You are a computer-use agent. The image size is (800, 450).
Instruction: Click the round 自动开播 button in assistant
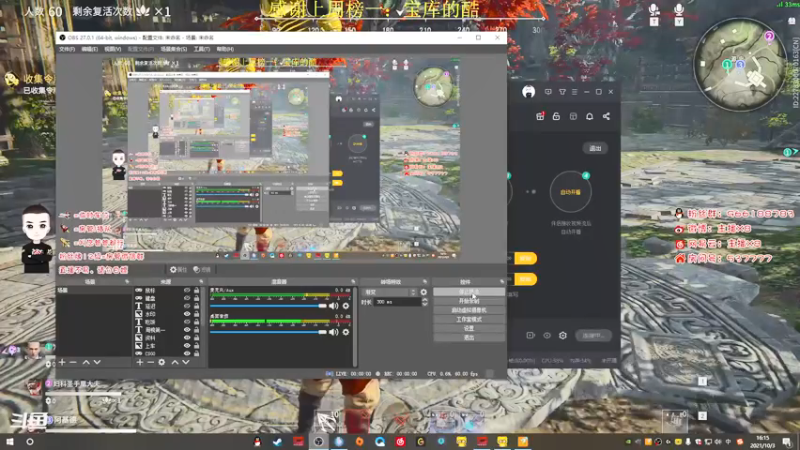(x=570, y=192)
